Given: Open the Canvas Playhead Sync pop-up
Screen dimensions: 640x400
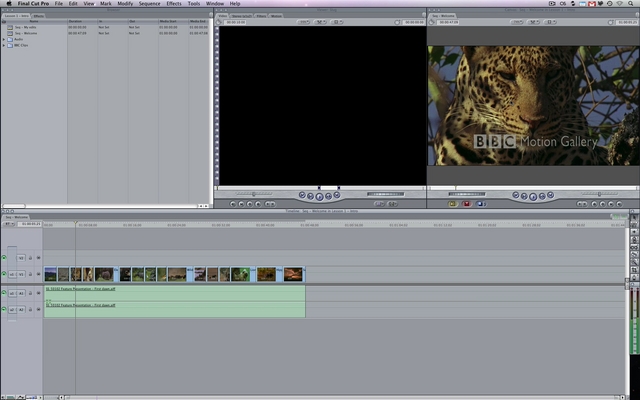Looking at the screenshot, I should tap(533, 22).
